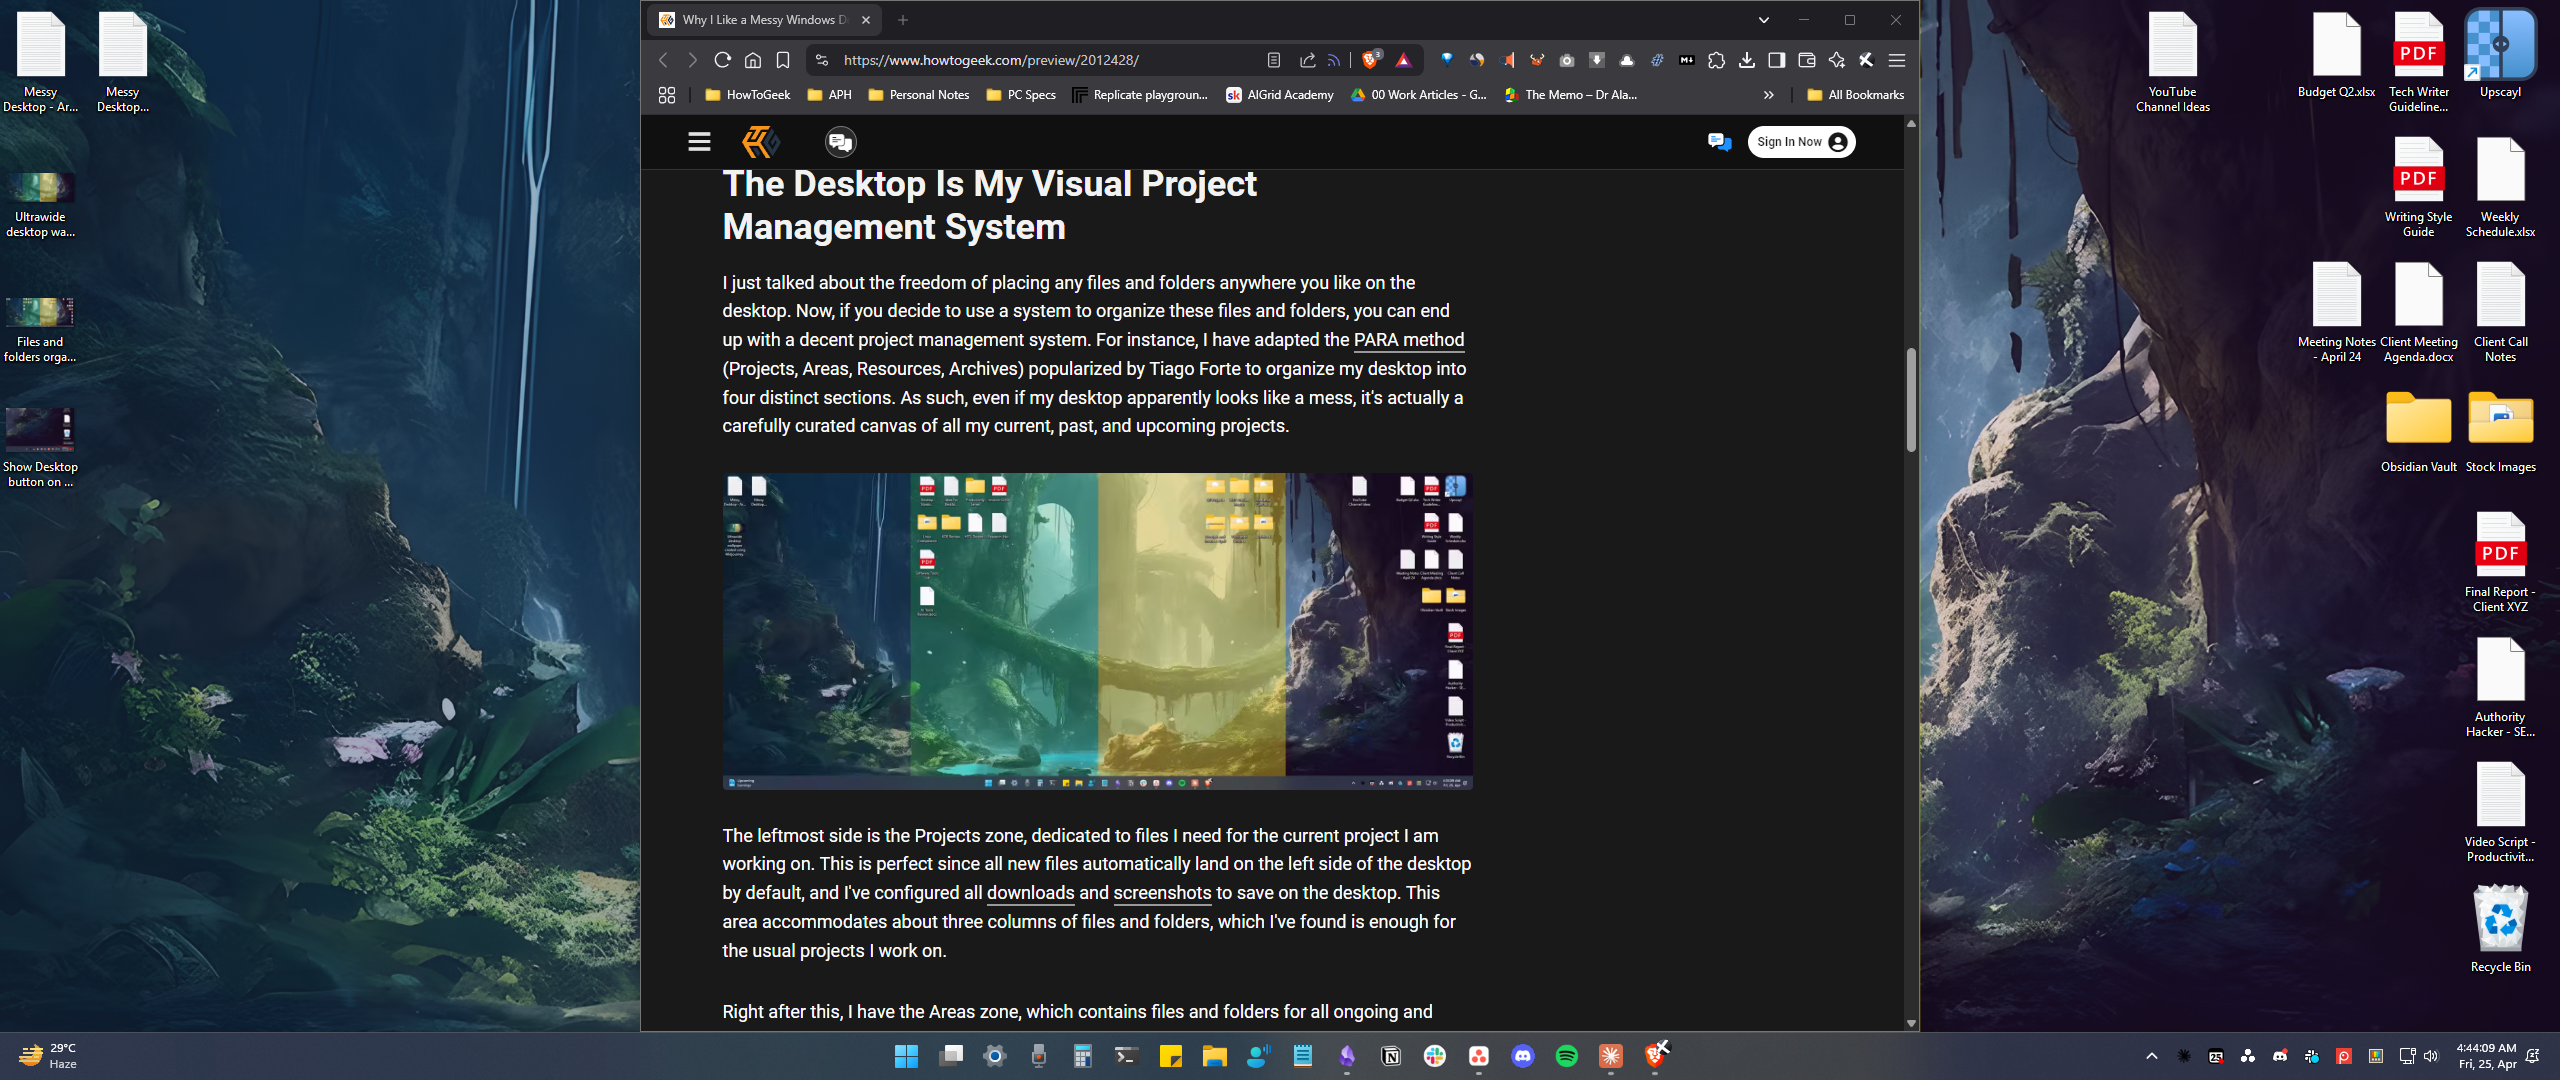Toggle reader mode for this page
The height and width of the screenshot is (1080, 2560).
1273,60
